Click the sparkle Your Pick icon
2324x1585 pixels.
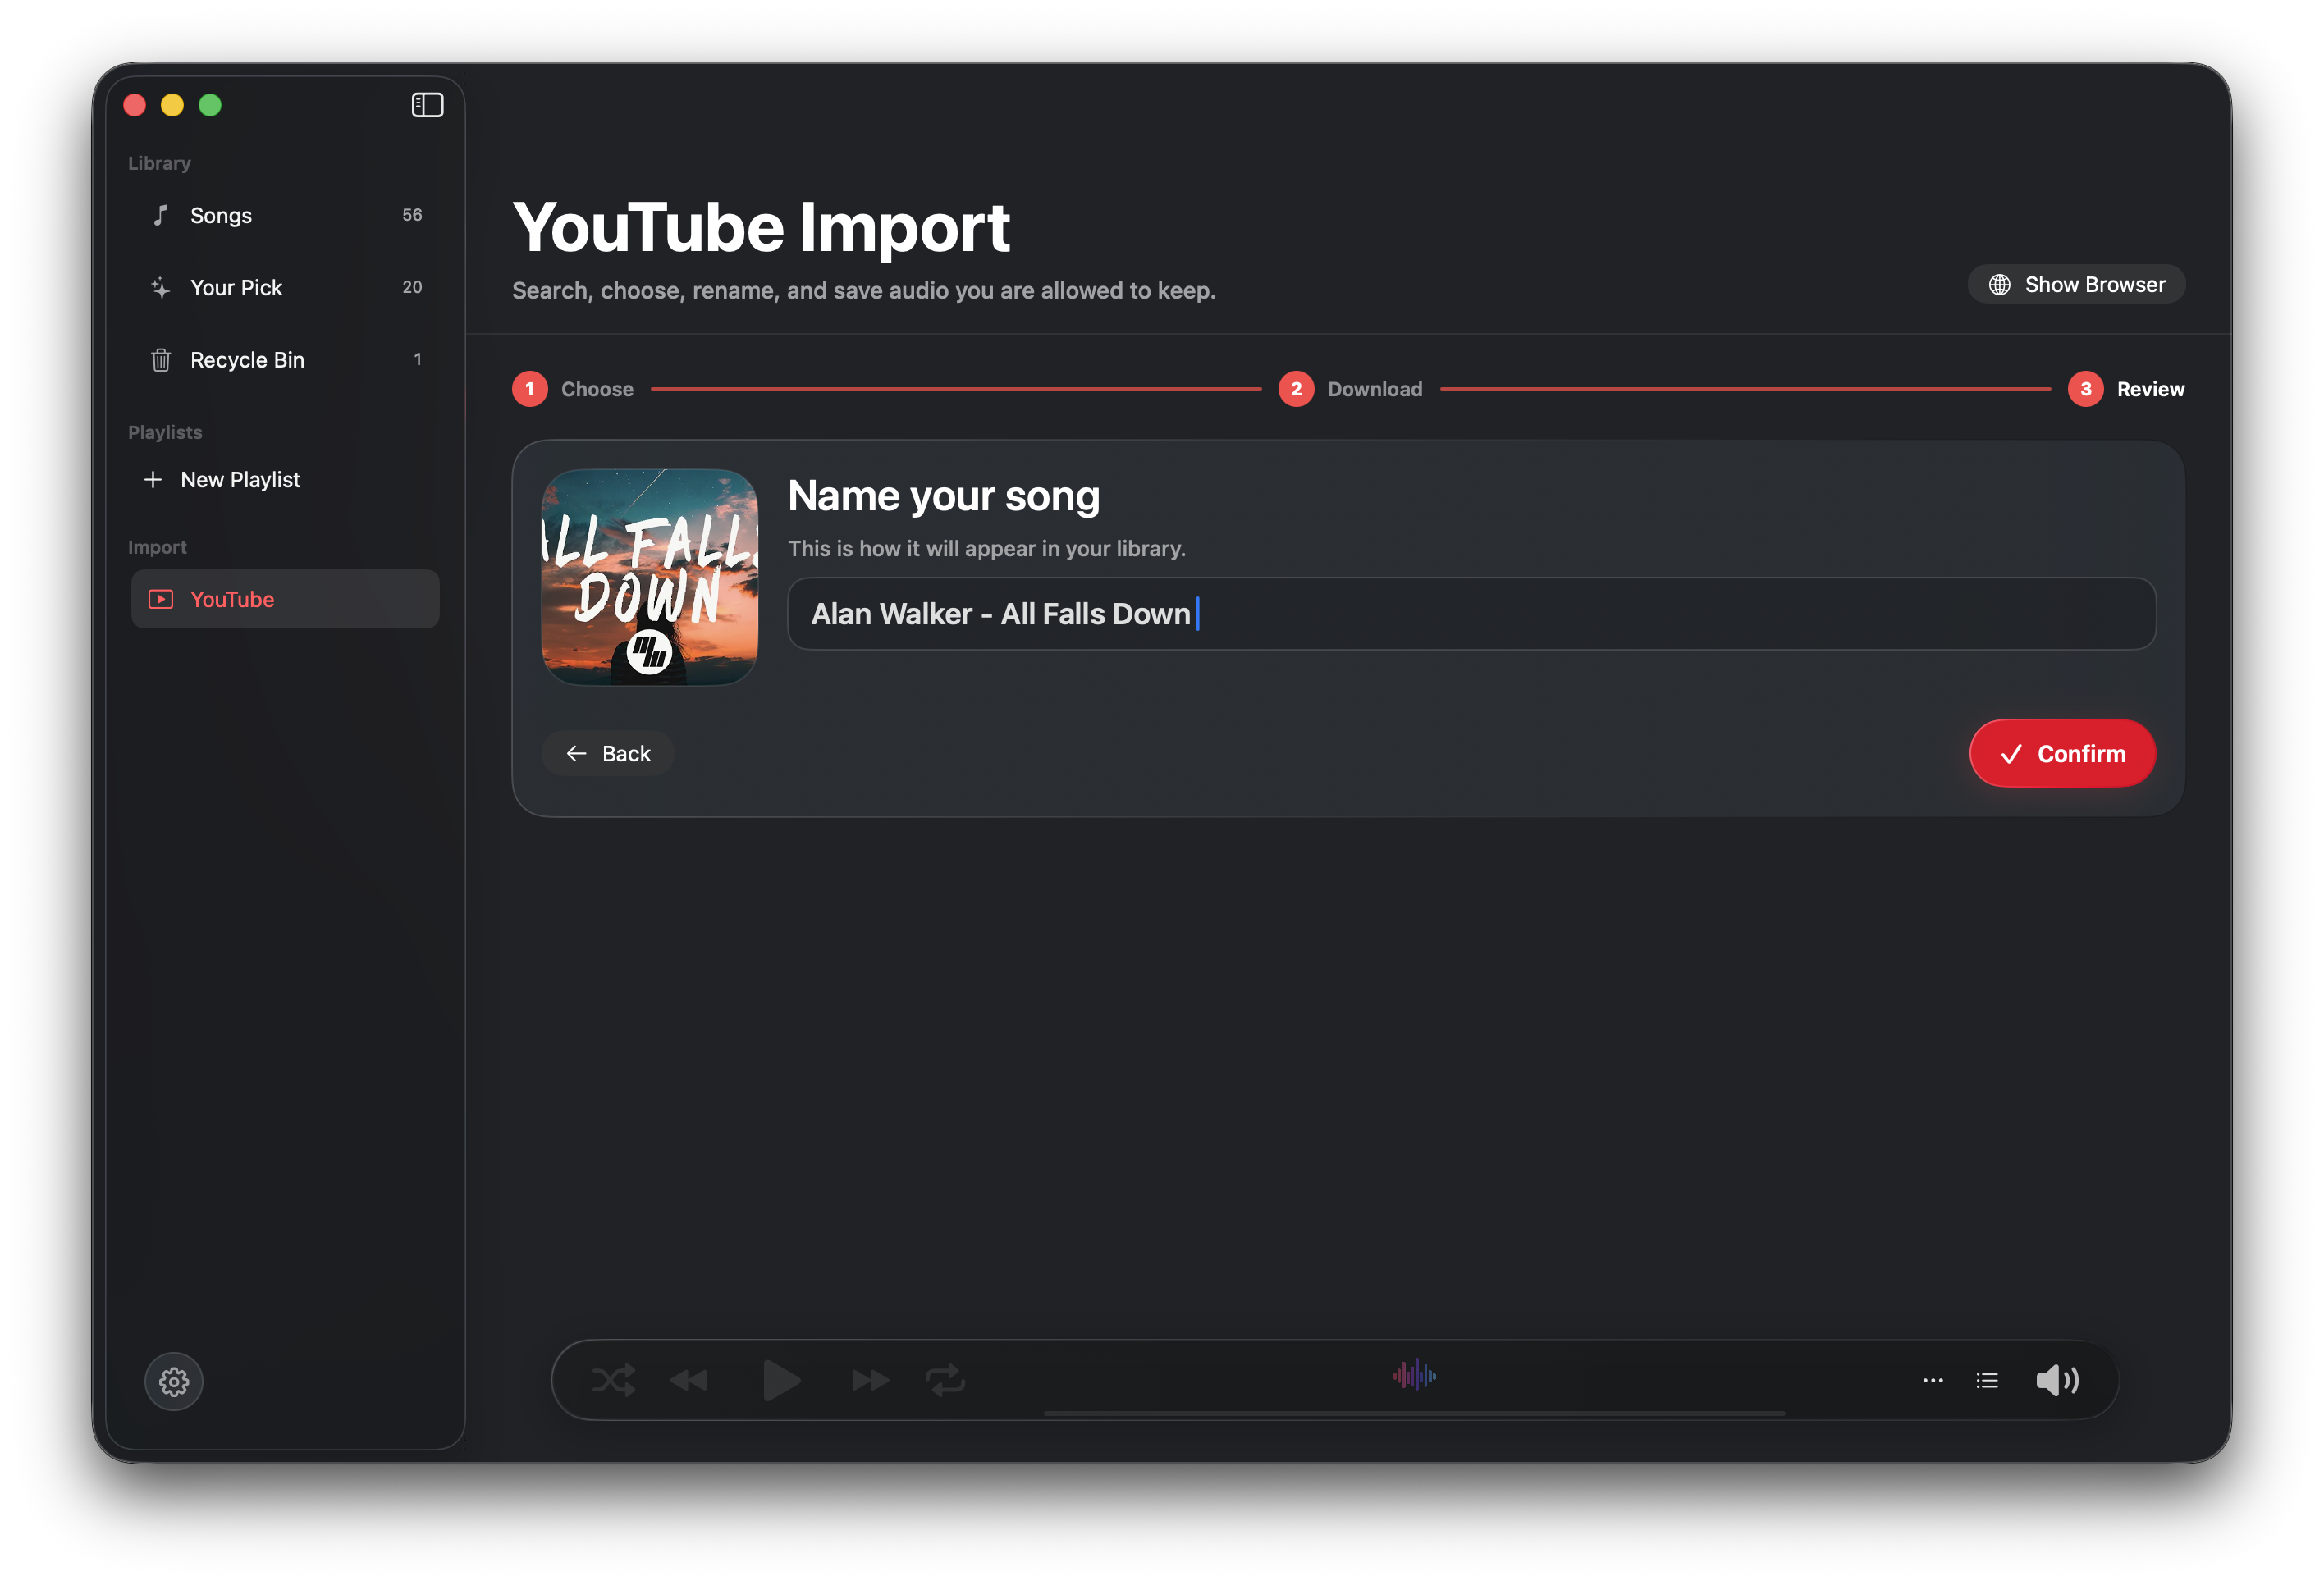point(160,288)
